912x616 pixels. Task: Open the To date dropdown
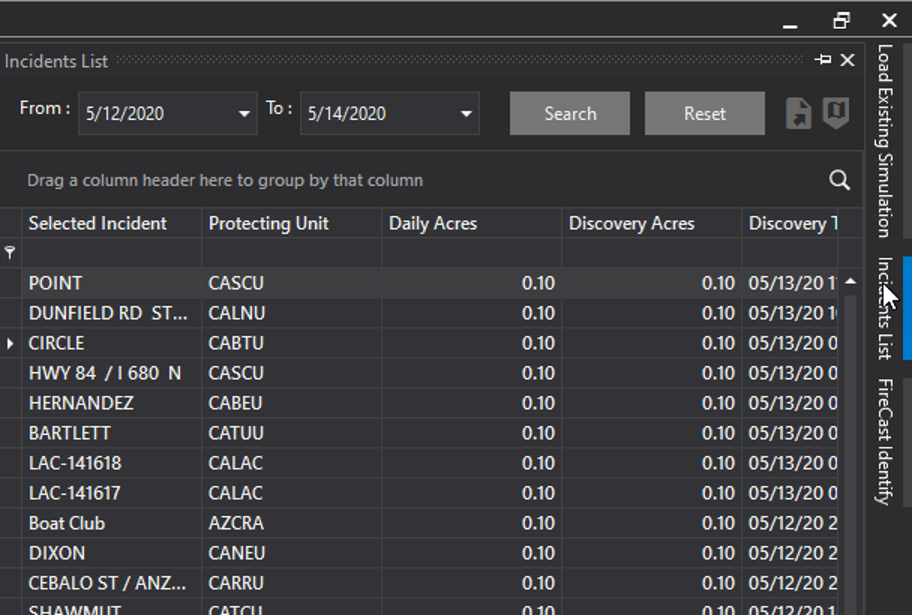[x=466, y=114]
